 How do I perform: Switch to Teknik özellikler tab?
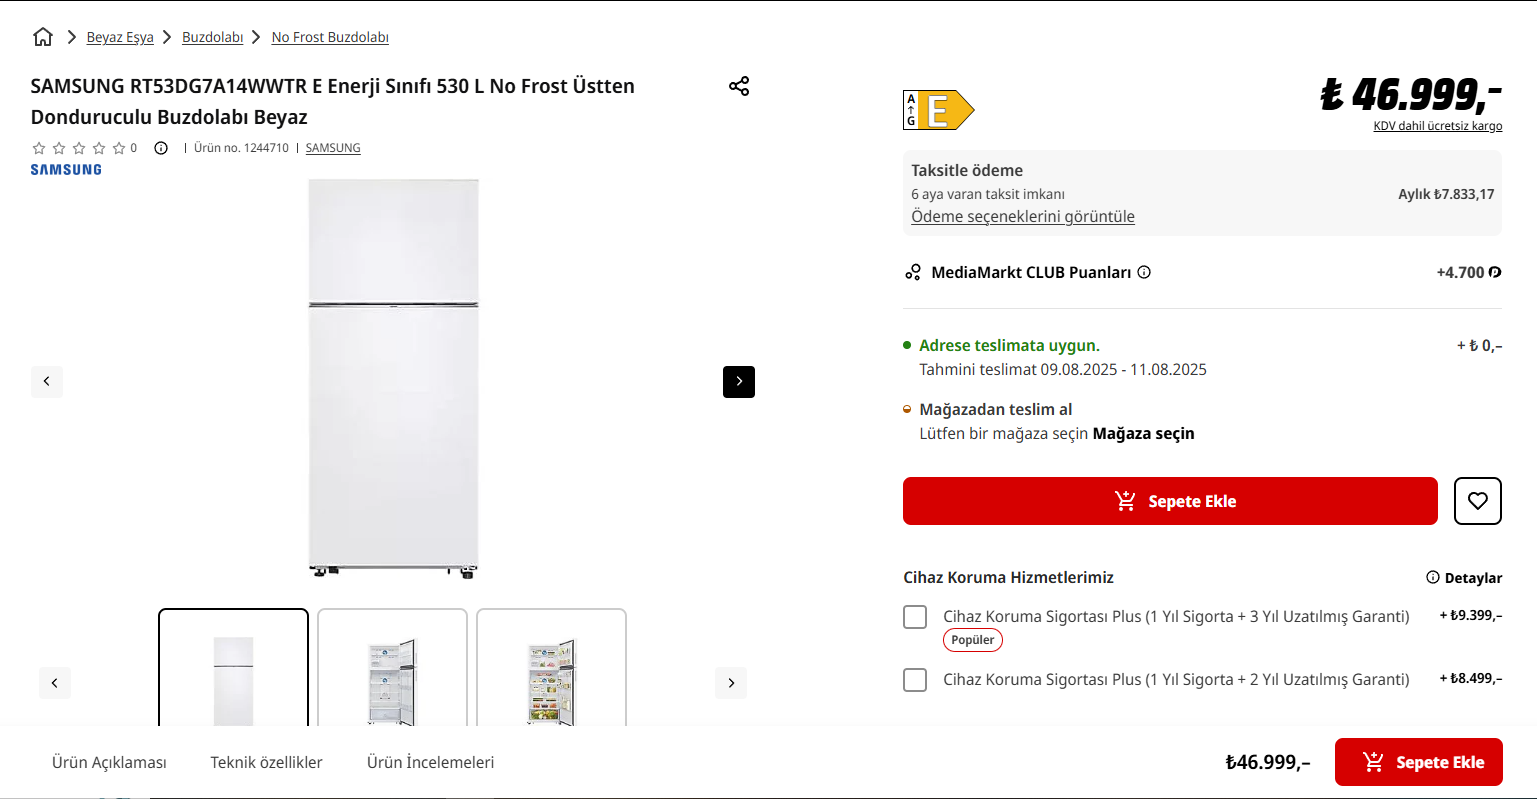[266, 762]
